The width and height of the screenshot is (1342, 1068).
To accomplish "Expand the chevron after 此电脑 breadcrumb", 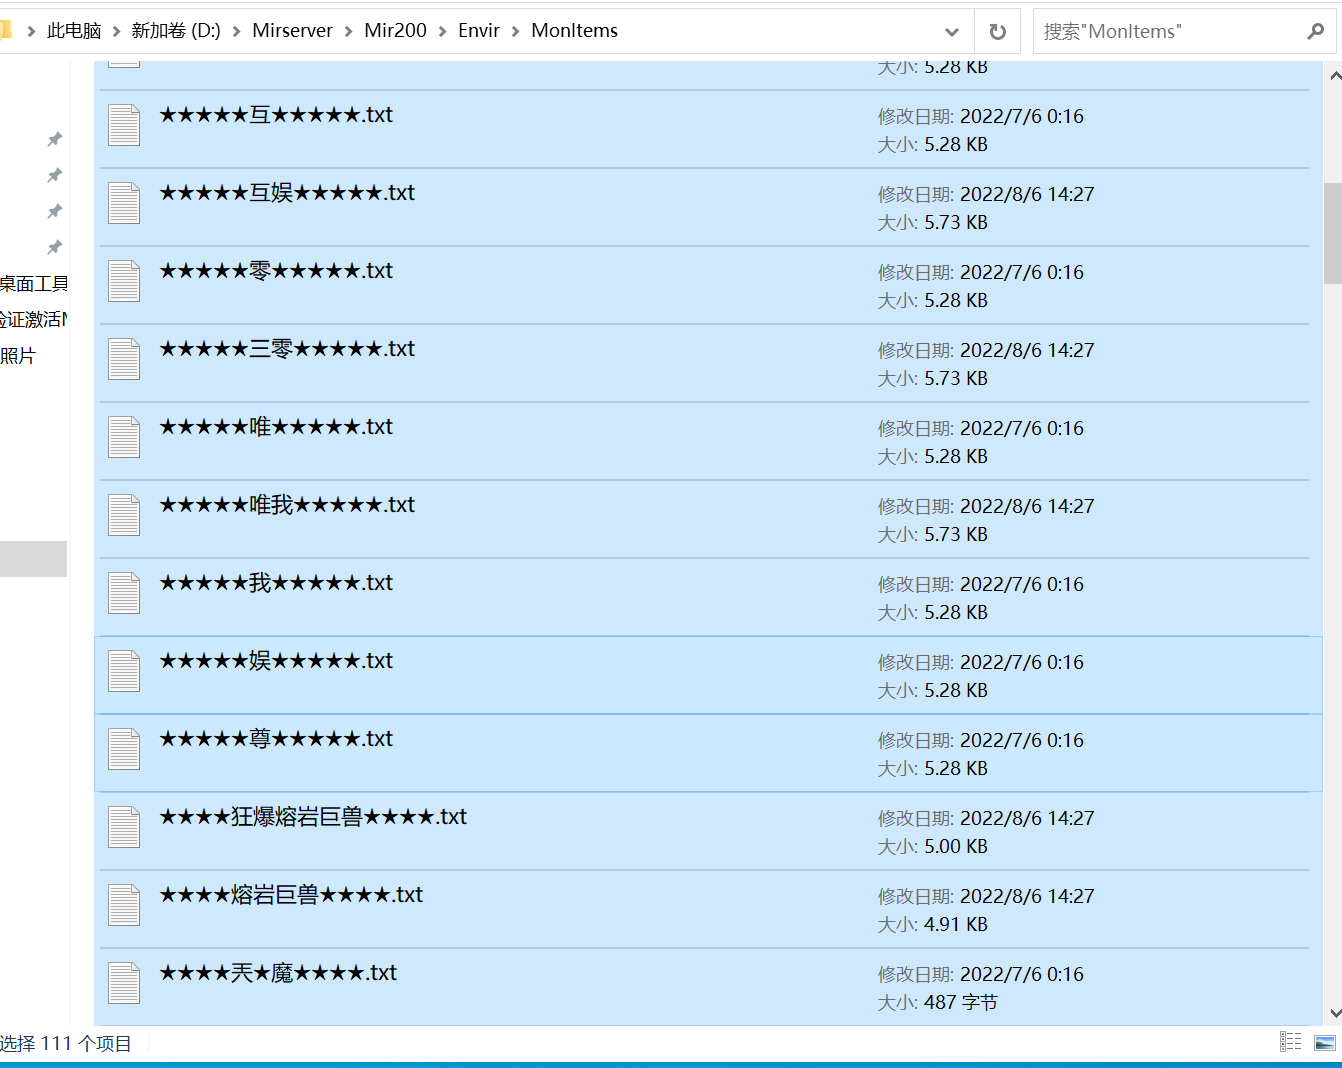I will (x=116, y=32).
